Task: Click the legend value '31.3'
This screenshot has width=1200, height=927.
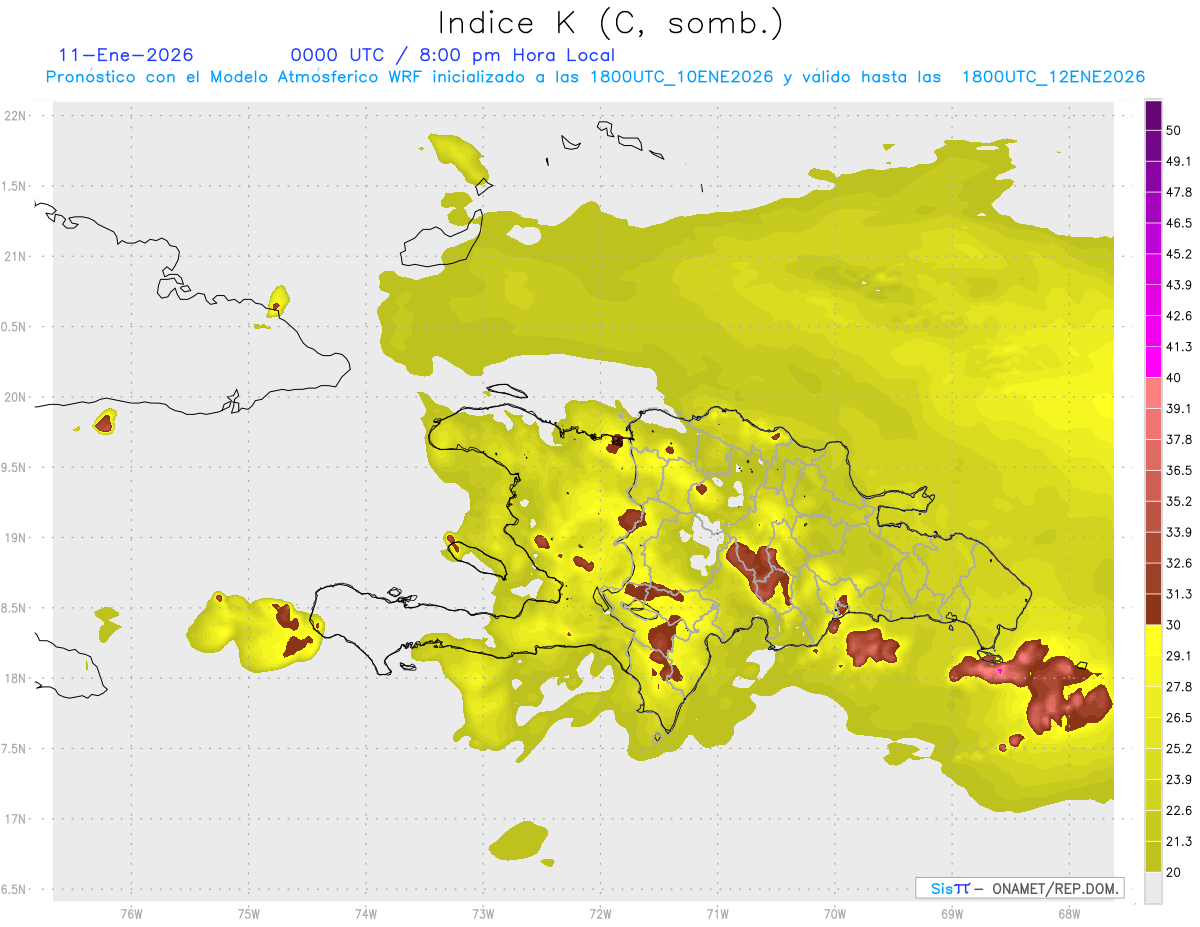Action: click(x=1179, y=594)
